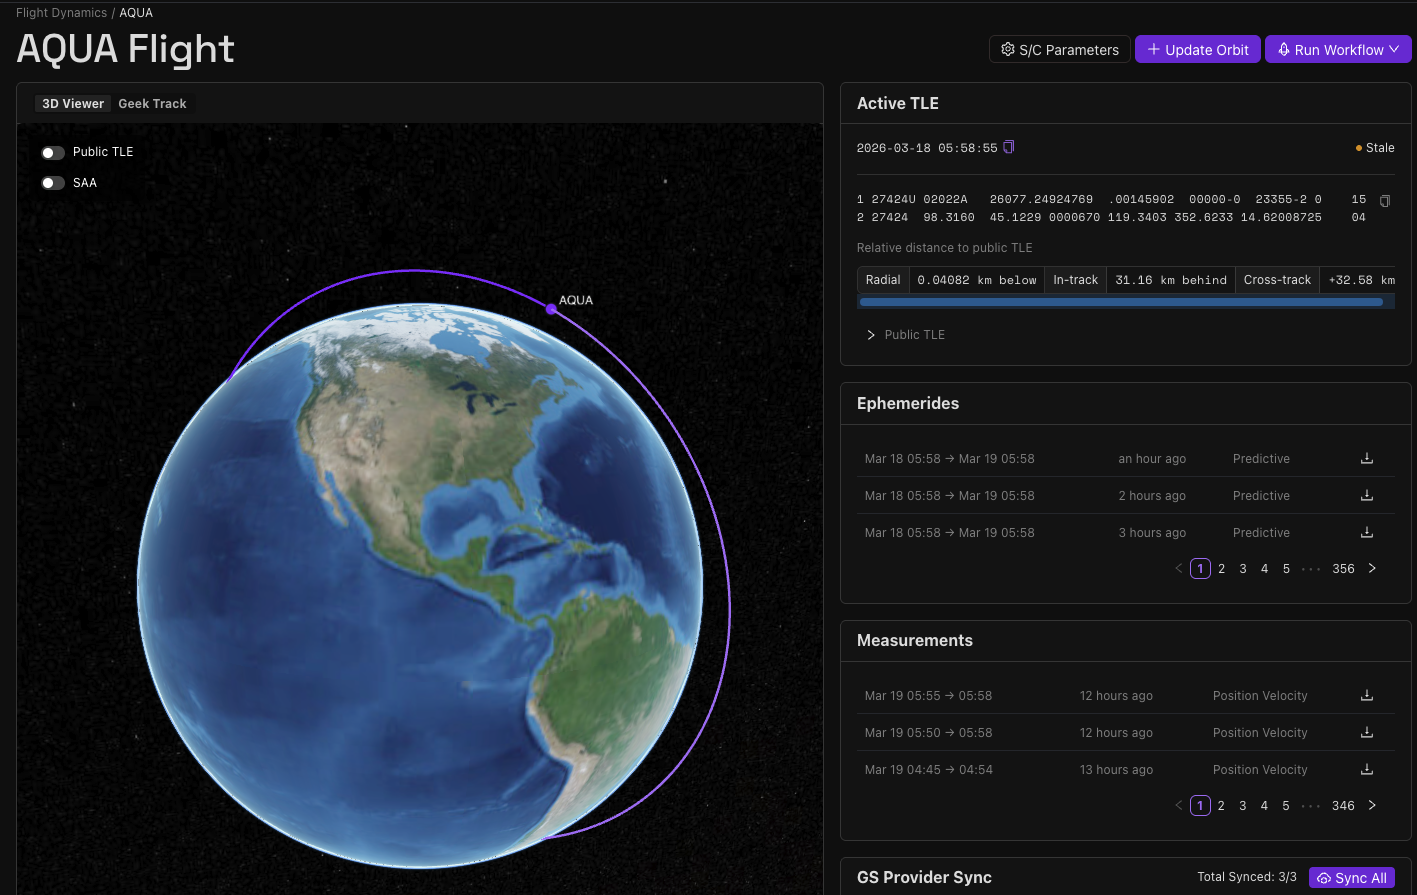Image resolution: width=1417 pixels, height=895 pixels.
Task: Open Ephemerides page 5
Action: click(1286, 568)
